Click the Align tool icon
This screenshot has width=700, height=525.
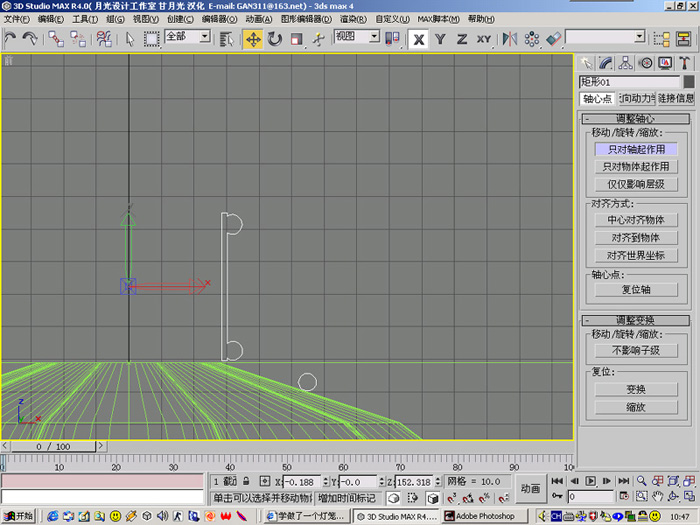click(554, 39)
